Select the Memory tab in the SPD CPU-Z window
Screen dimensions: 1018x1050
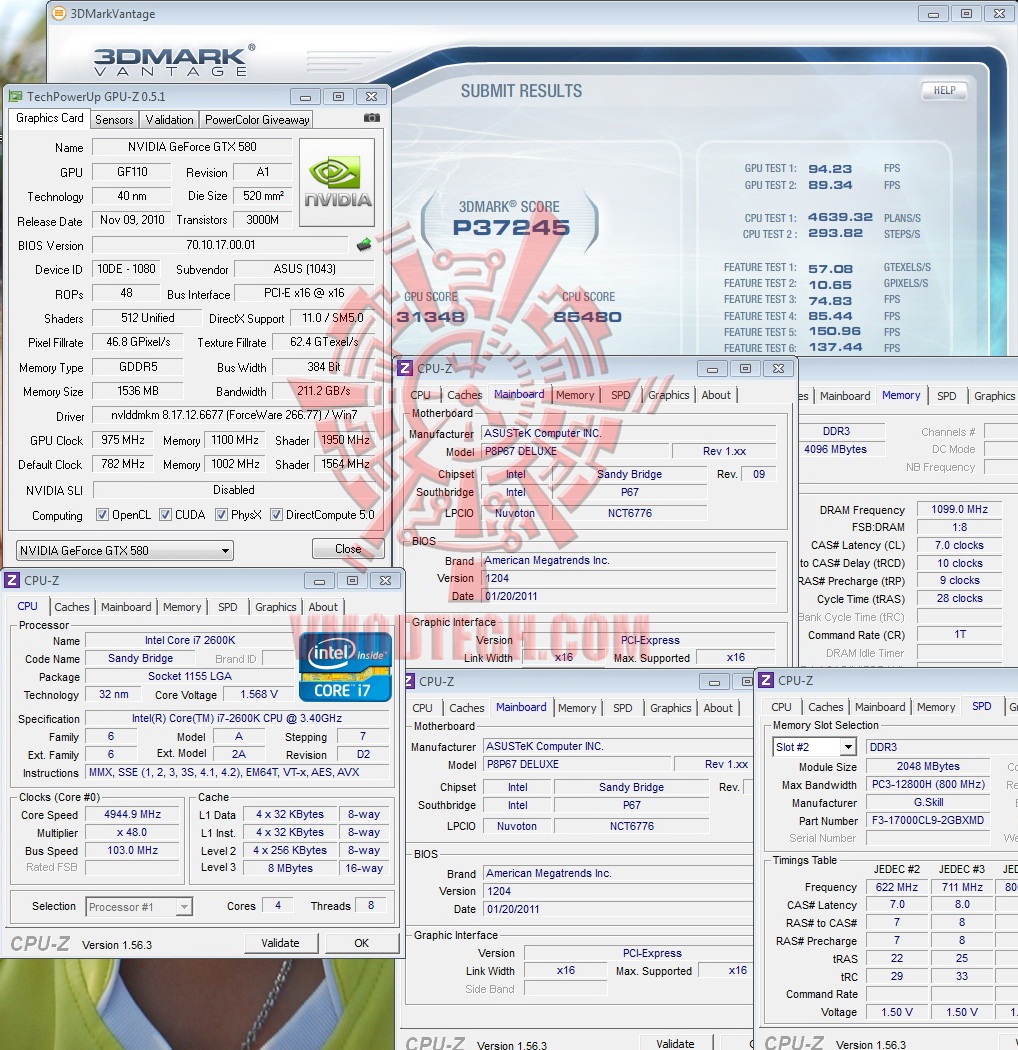coord(936,707)
